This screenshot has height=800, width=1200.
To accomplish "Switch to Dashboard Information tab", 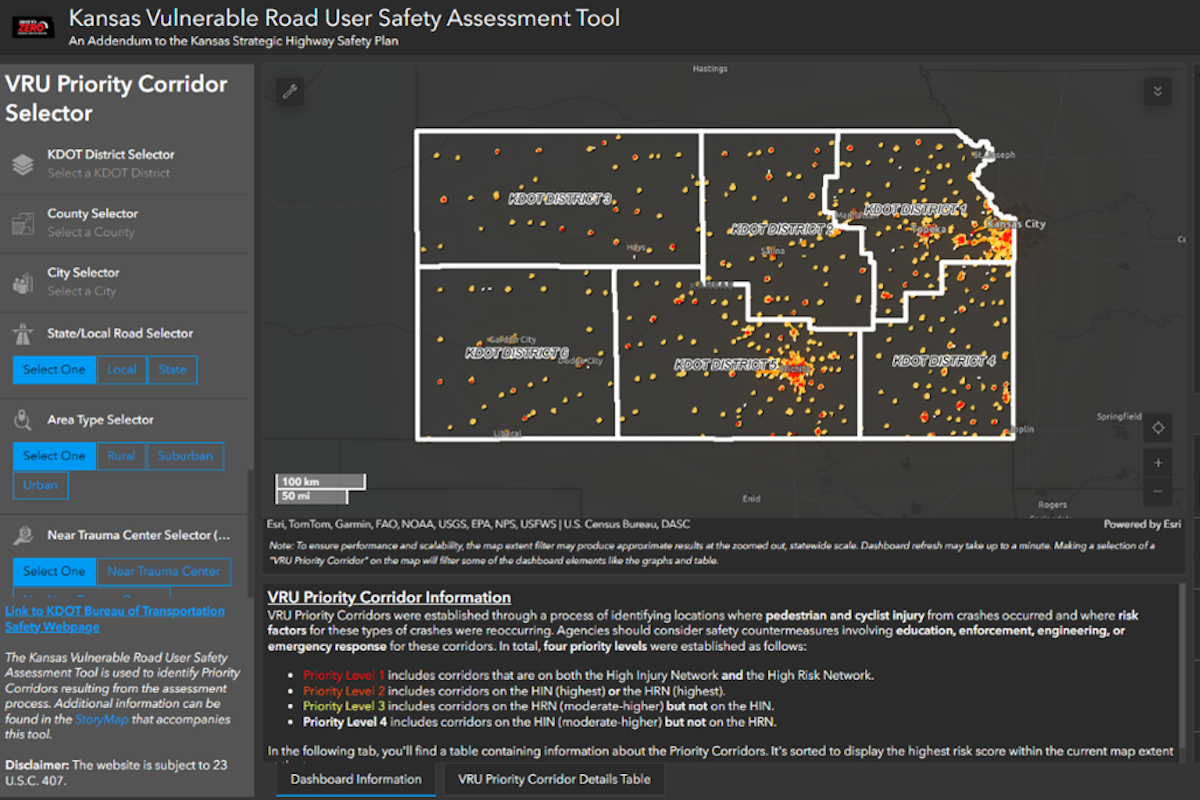I will coord(356,779).
